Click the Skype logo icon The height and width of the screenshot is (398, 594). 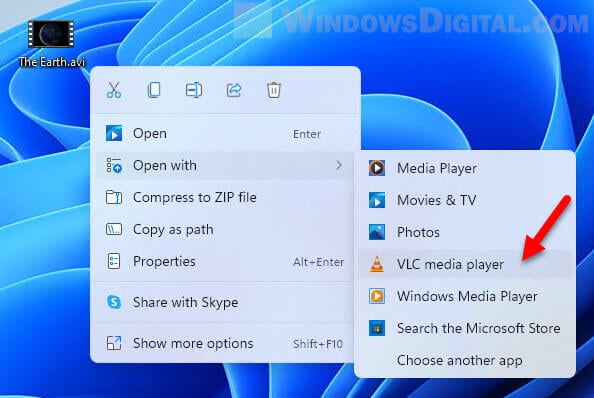[x=114, y=302]
